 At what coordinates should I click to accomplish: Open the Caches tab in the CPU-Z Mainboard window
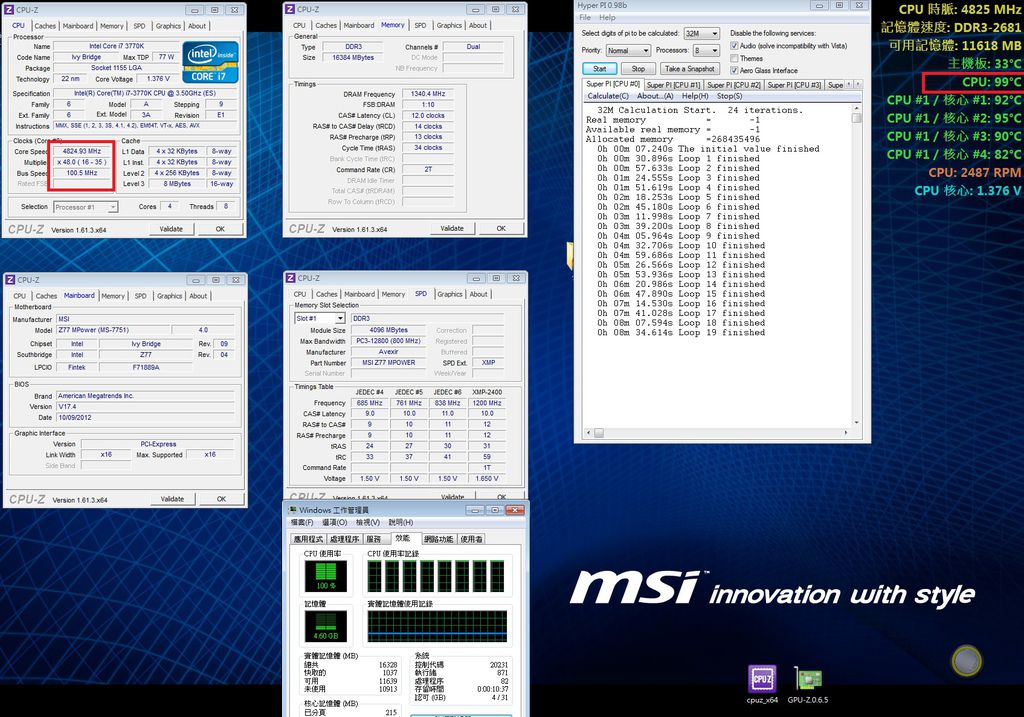[46, 296]
